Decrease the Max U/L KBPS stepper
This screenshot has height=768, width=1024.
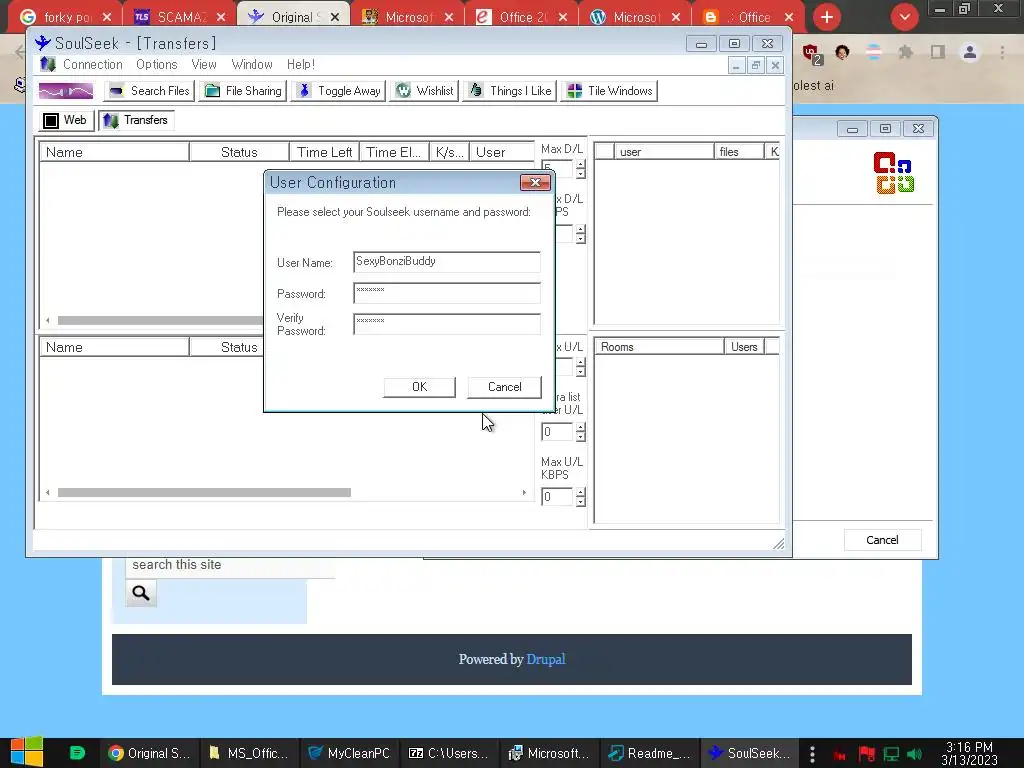point(581,502)
